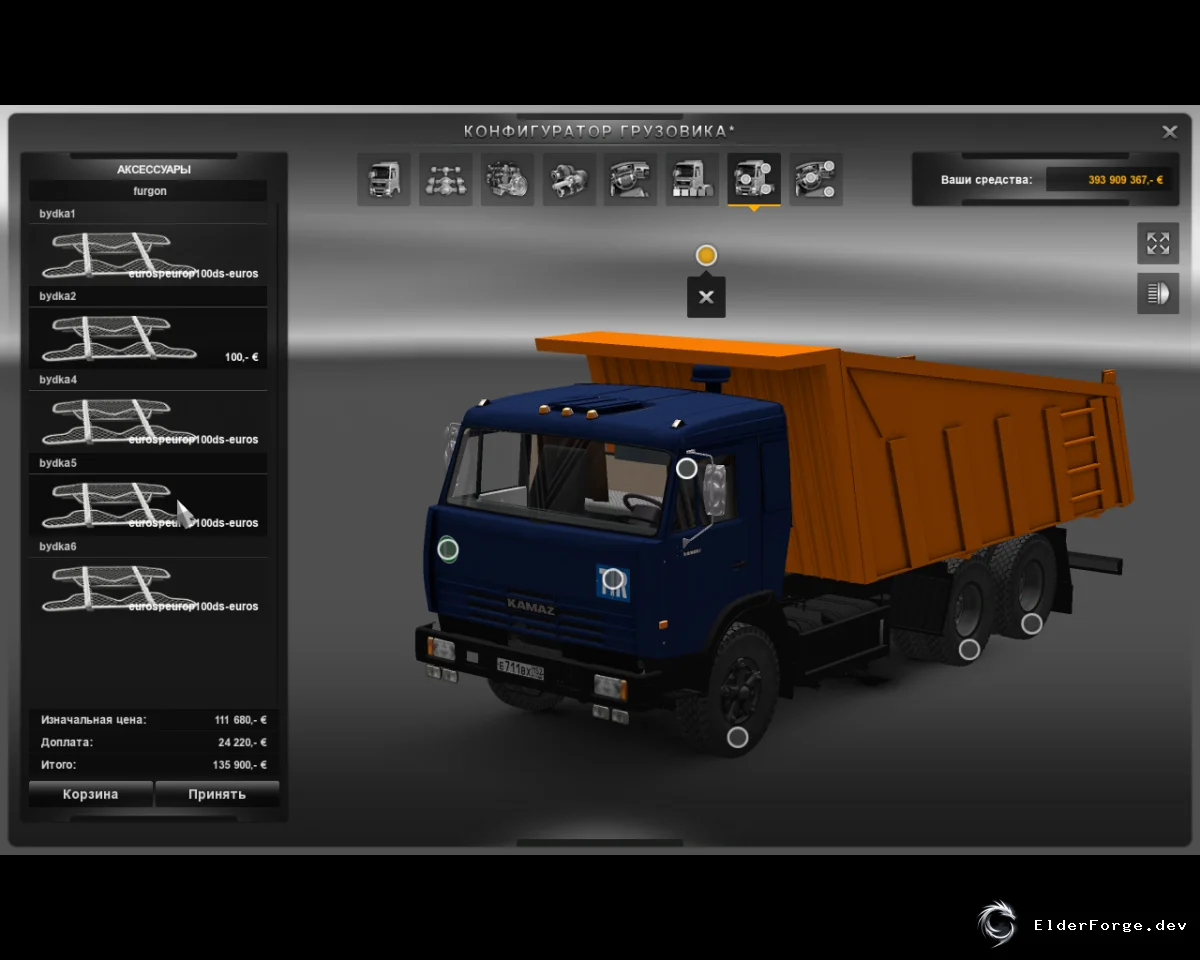Click the X button under the orange marker
1200x960 pixels.
pos(706,297)
